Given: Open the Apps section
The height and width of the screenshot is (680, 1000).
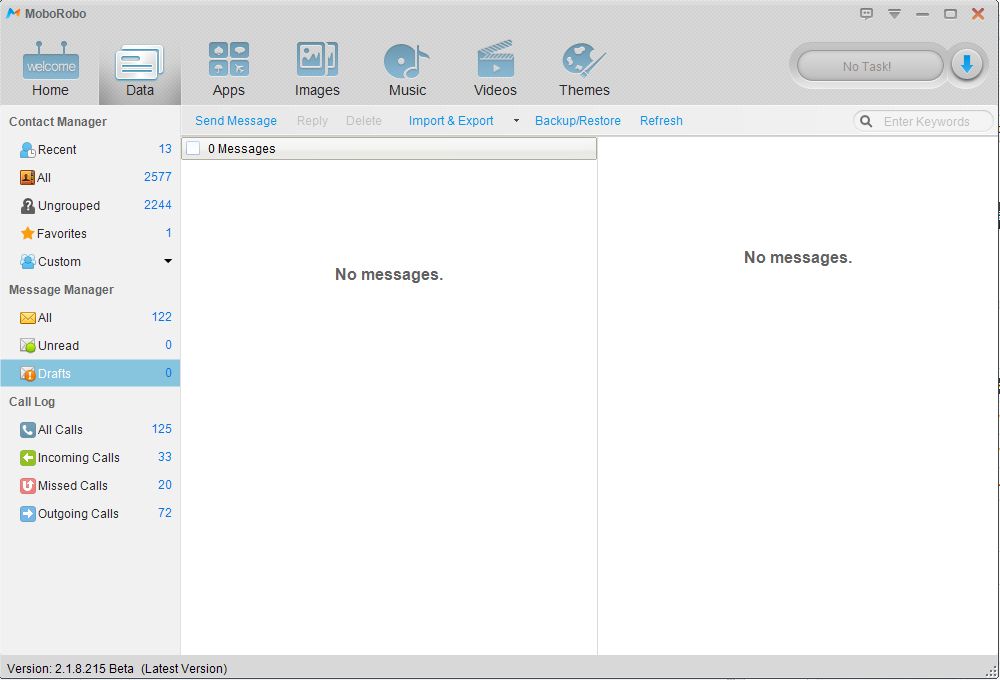Looking at the screenshot, I should pos(229,70).
